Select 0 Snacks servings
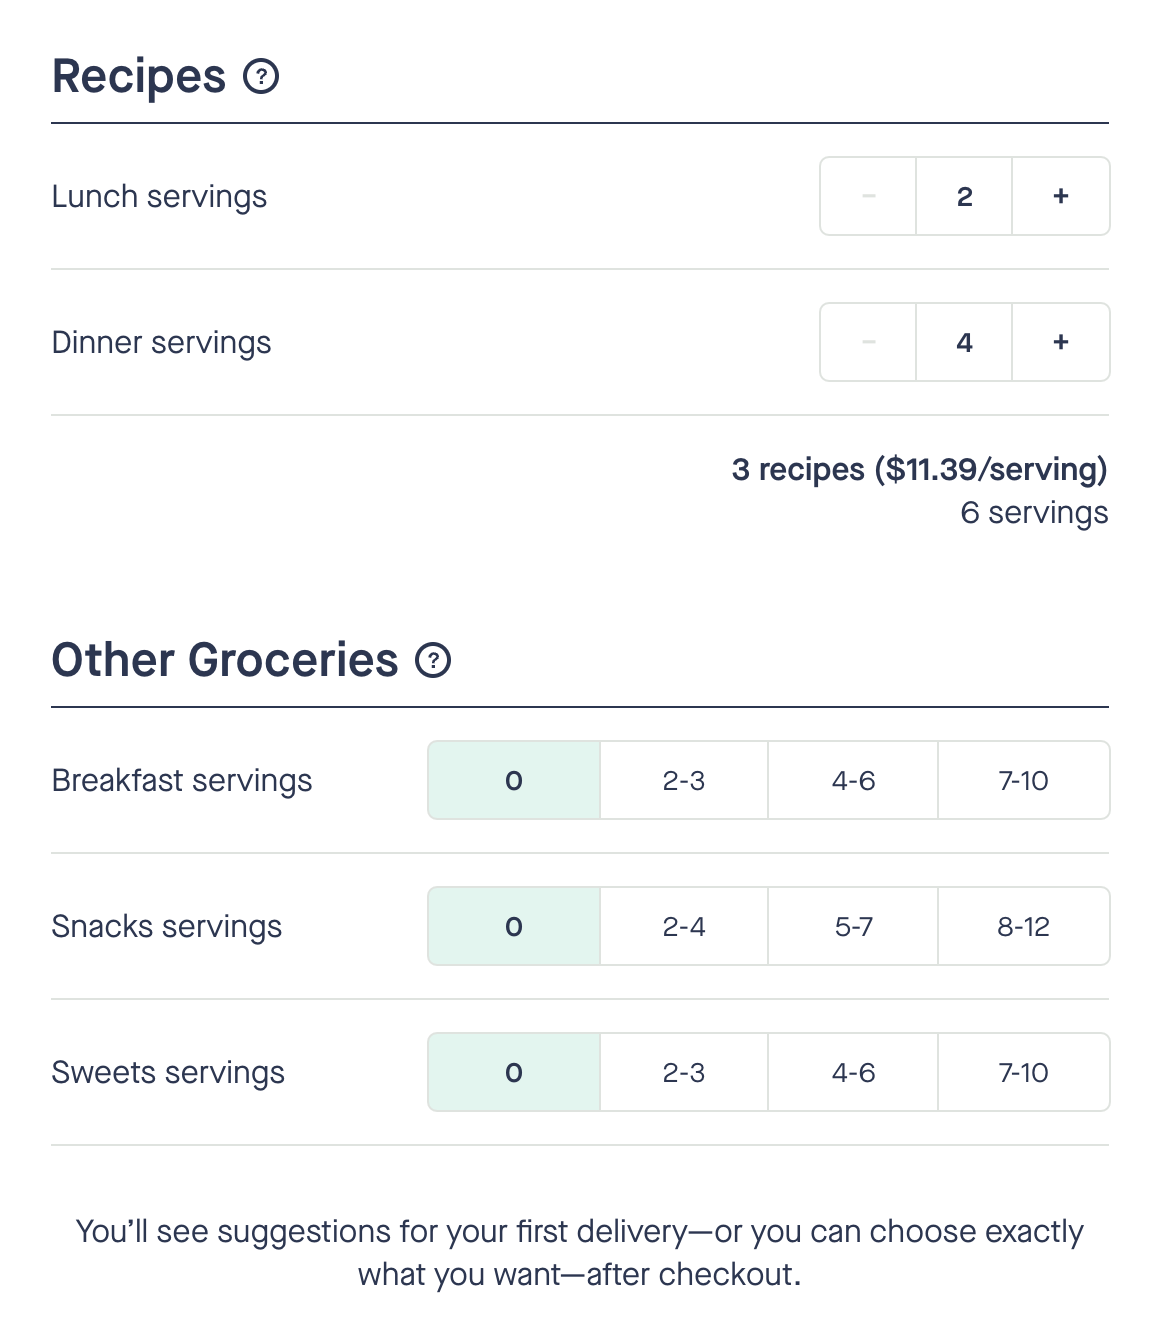The width and height of the screenshot is (1158, 1320). [514, 927]
